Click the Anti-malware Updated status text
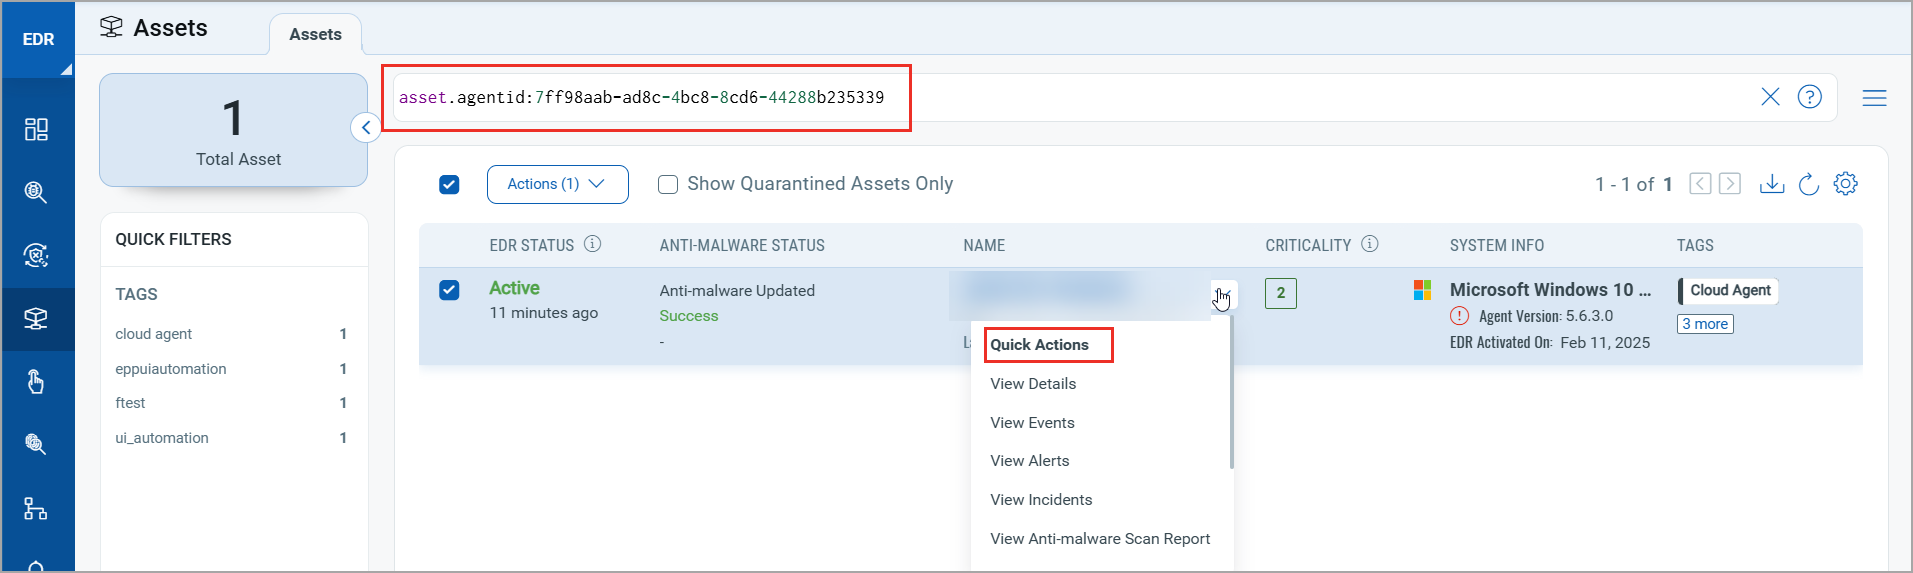 [737, 291]
